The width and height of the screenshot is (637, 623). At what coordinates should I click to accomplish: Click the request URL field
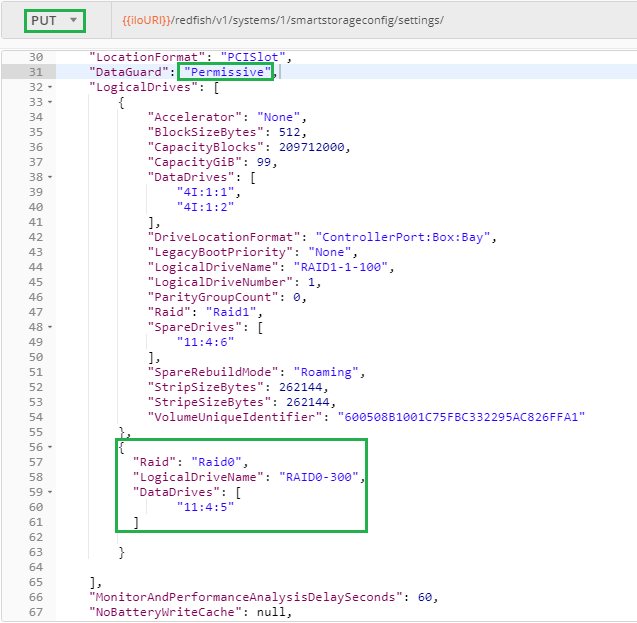374,20
